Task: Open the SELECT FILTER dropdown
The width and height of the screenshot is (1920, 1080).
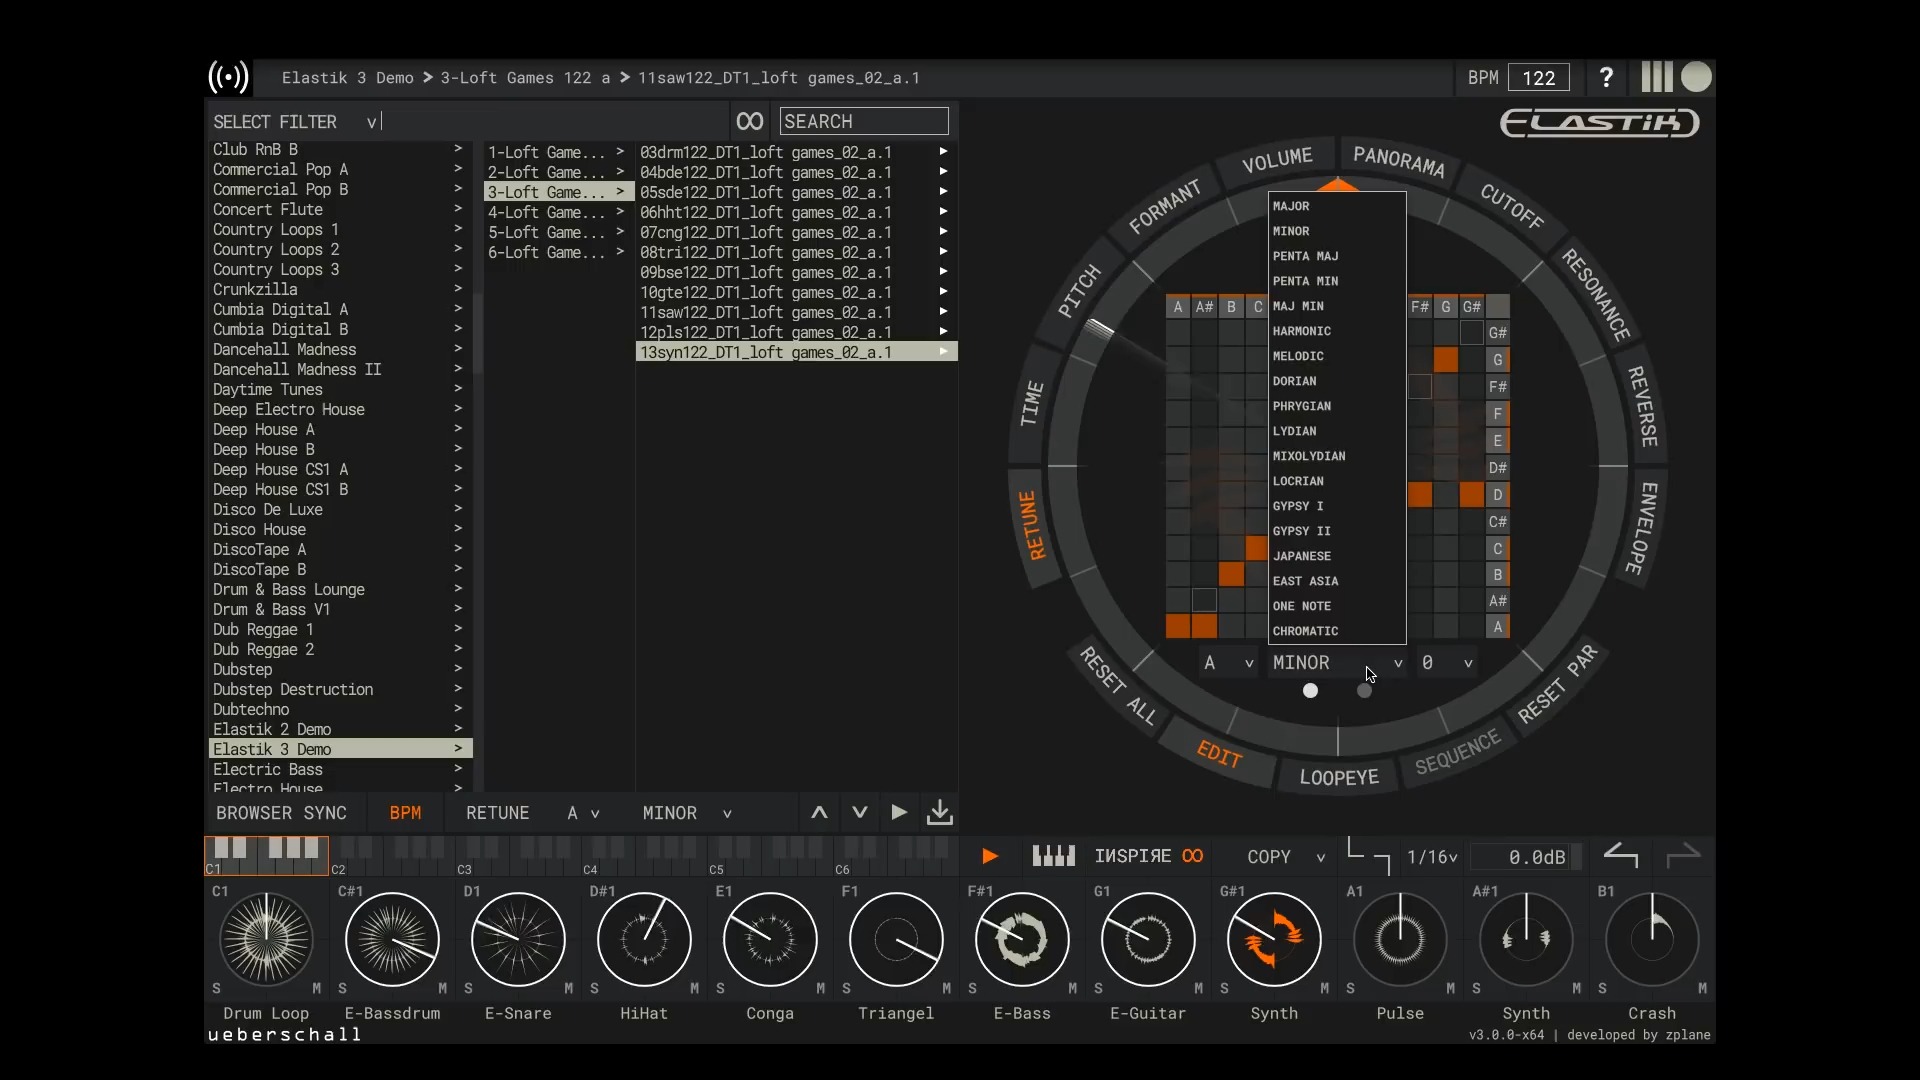Action: [296, 121]
